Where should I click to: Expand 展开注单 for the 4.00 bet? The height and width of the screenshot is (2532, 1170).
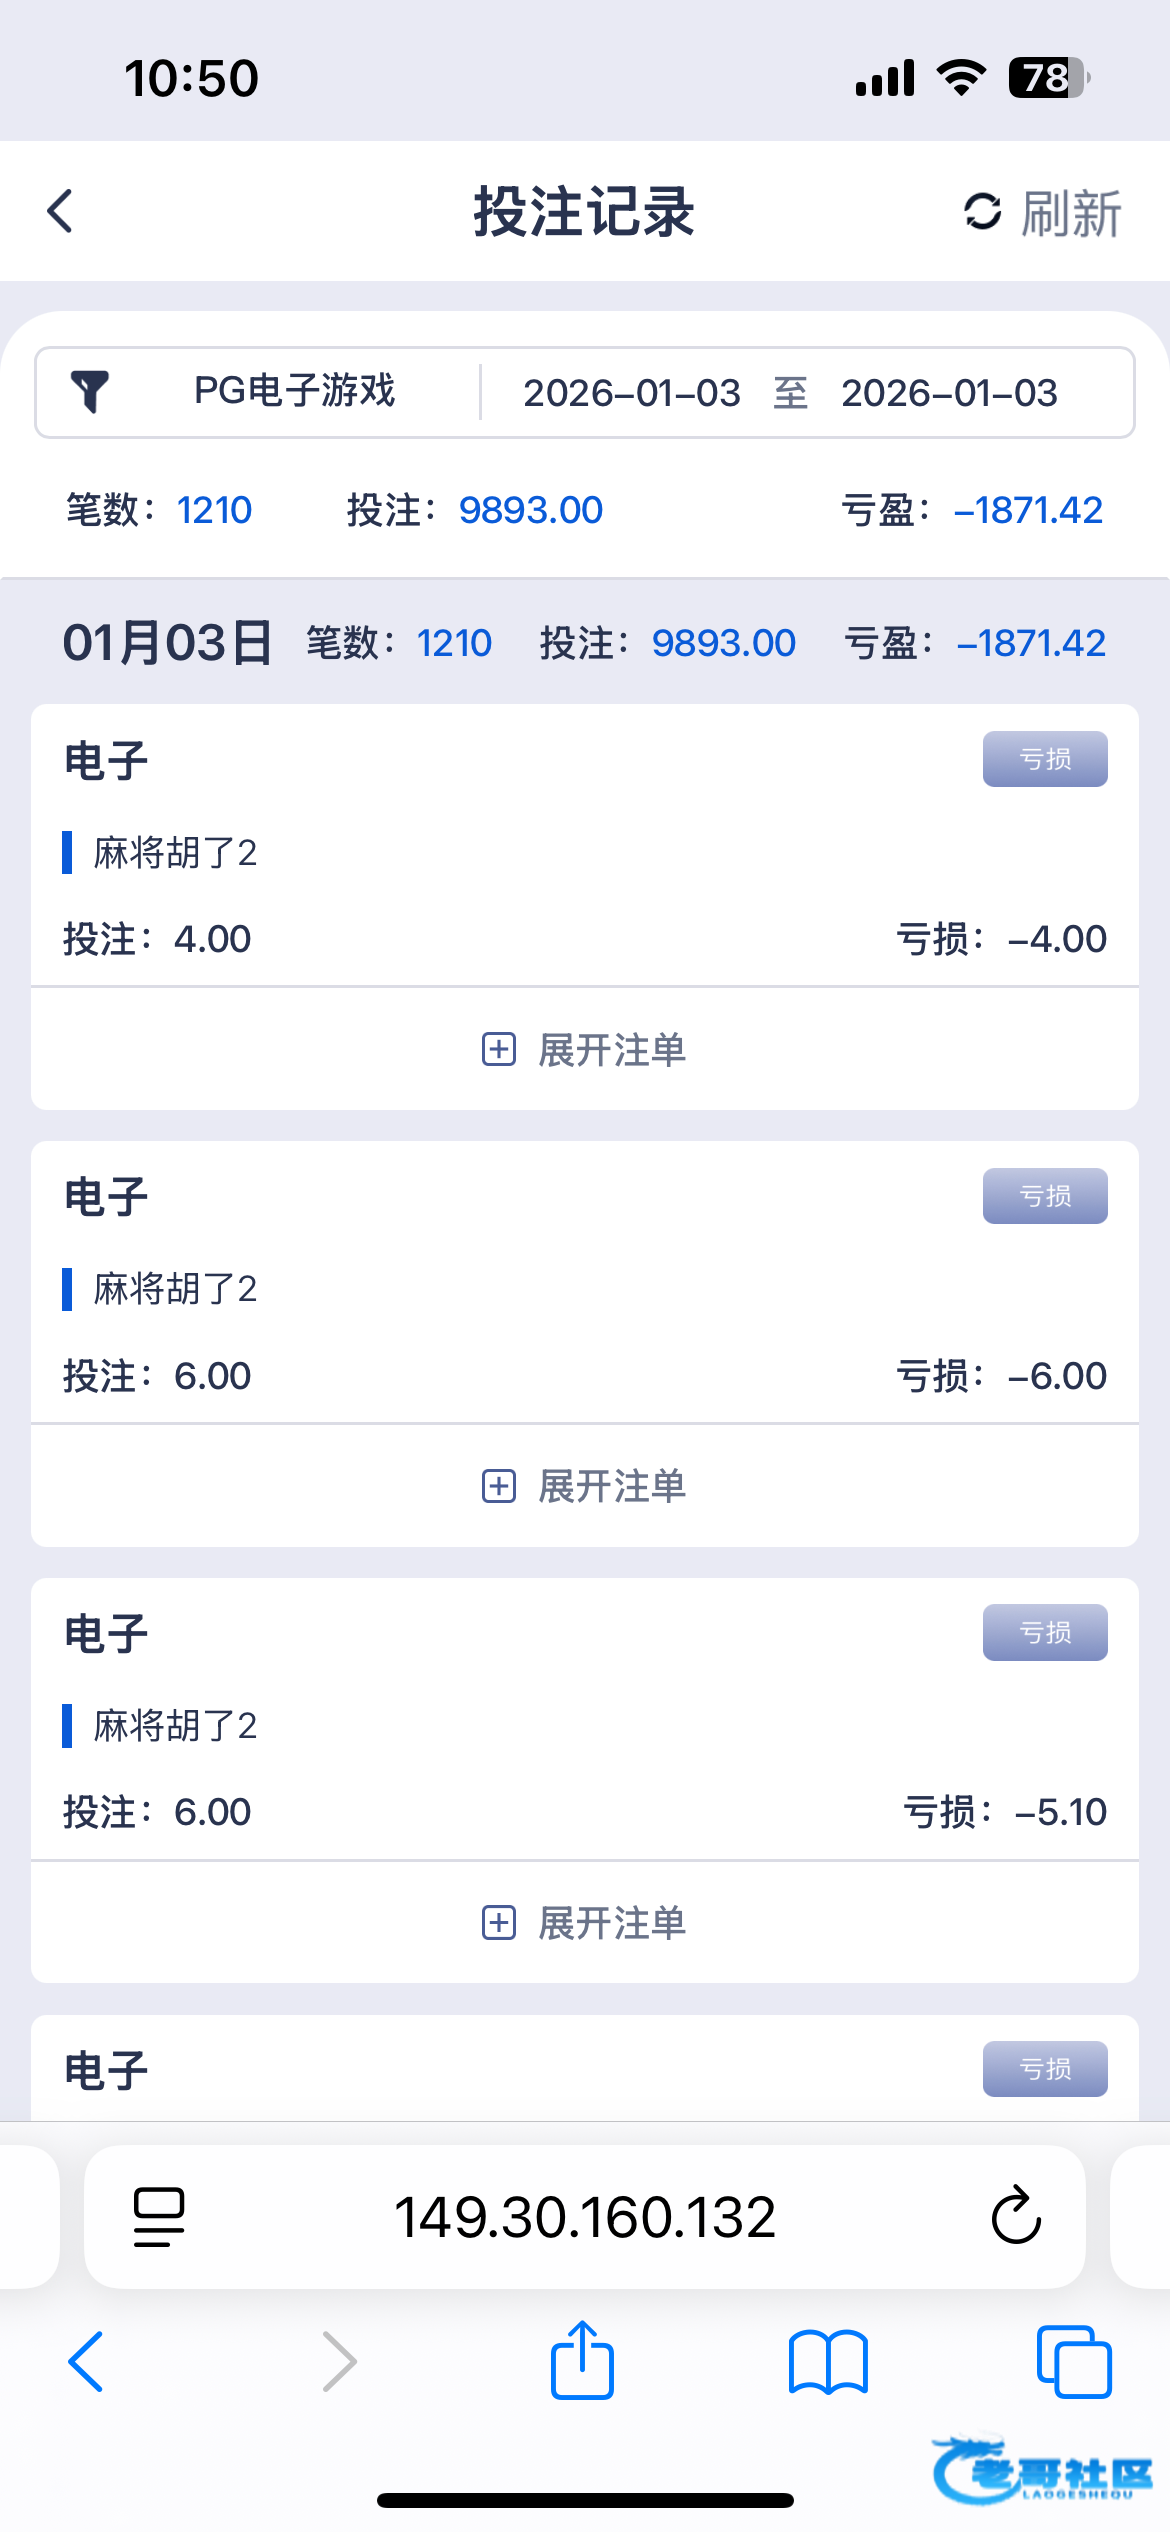click(x=584, y=1050)
